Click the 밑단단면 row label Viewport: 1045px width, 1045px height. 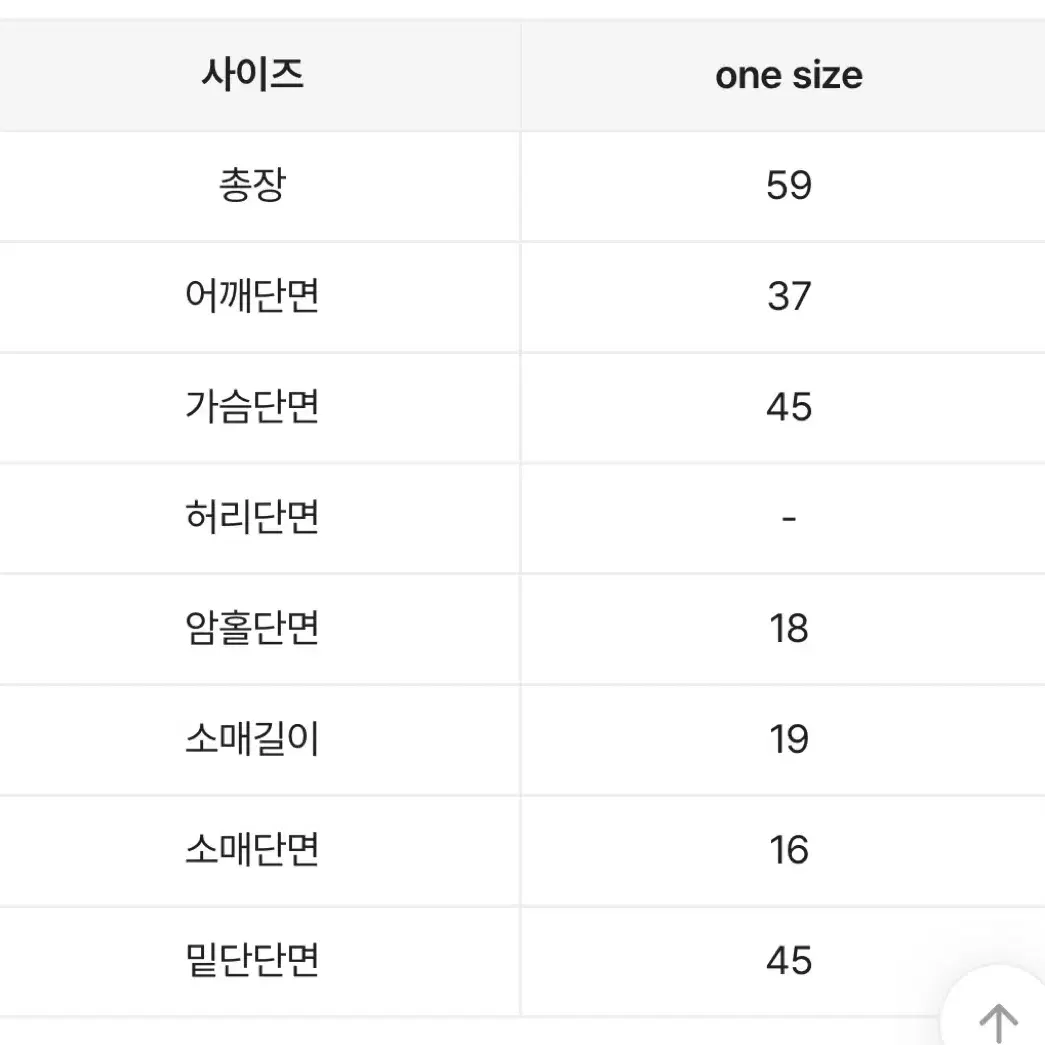coord(253,960)
